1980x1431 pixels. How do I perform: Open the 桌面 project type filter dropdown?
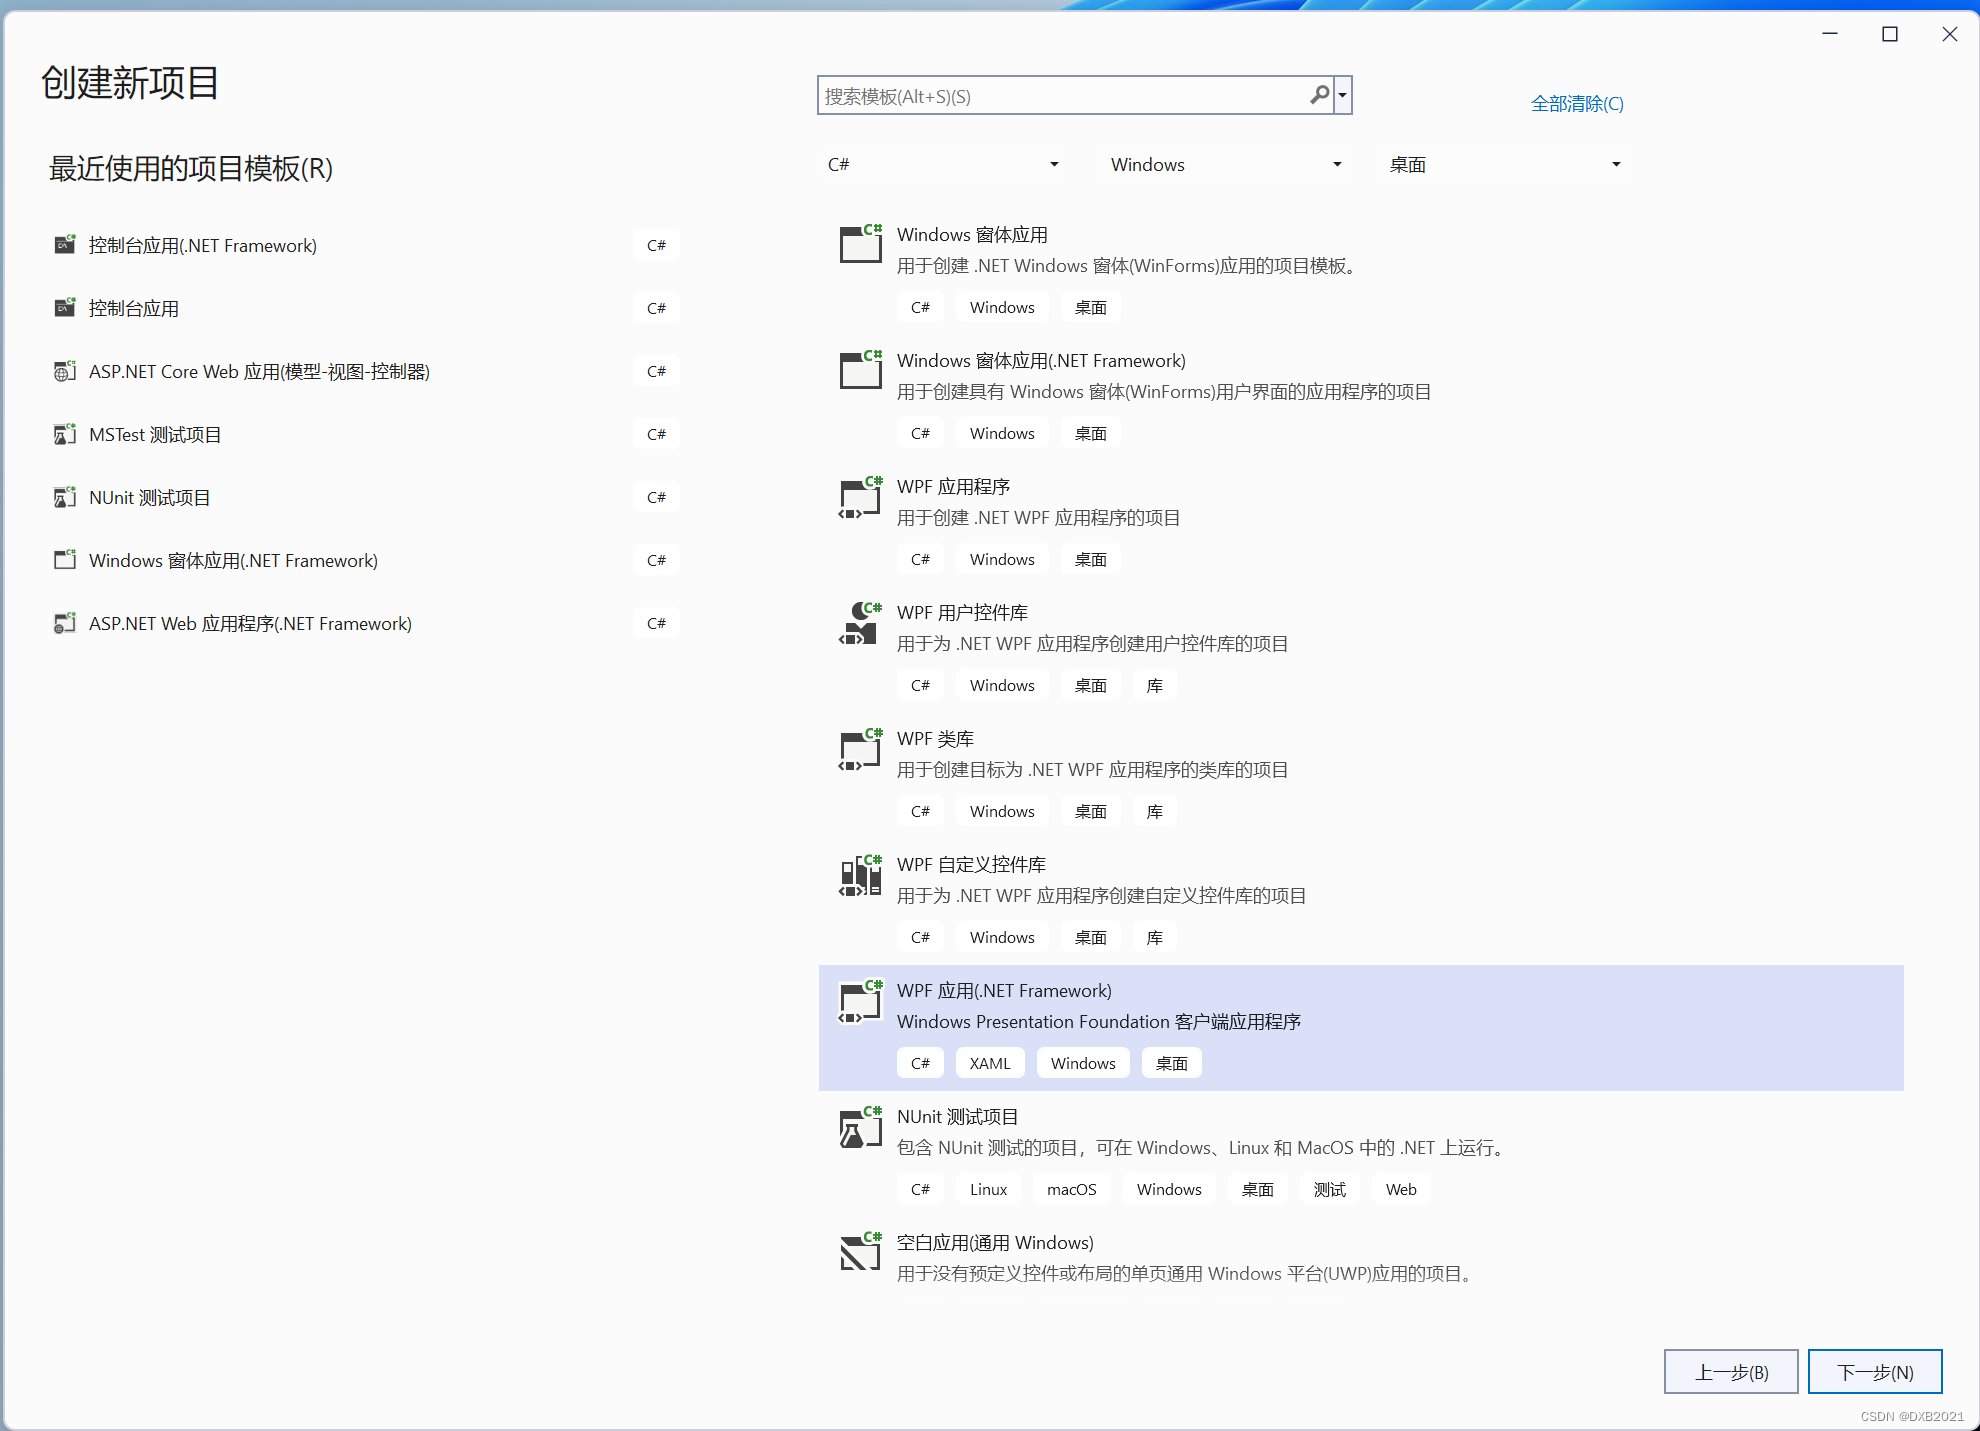tap(1505, 164)
